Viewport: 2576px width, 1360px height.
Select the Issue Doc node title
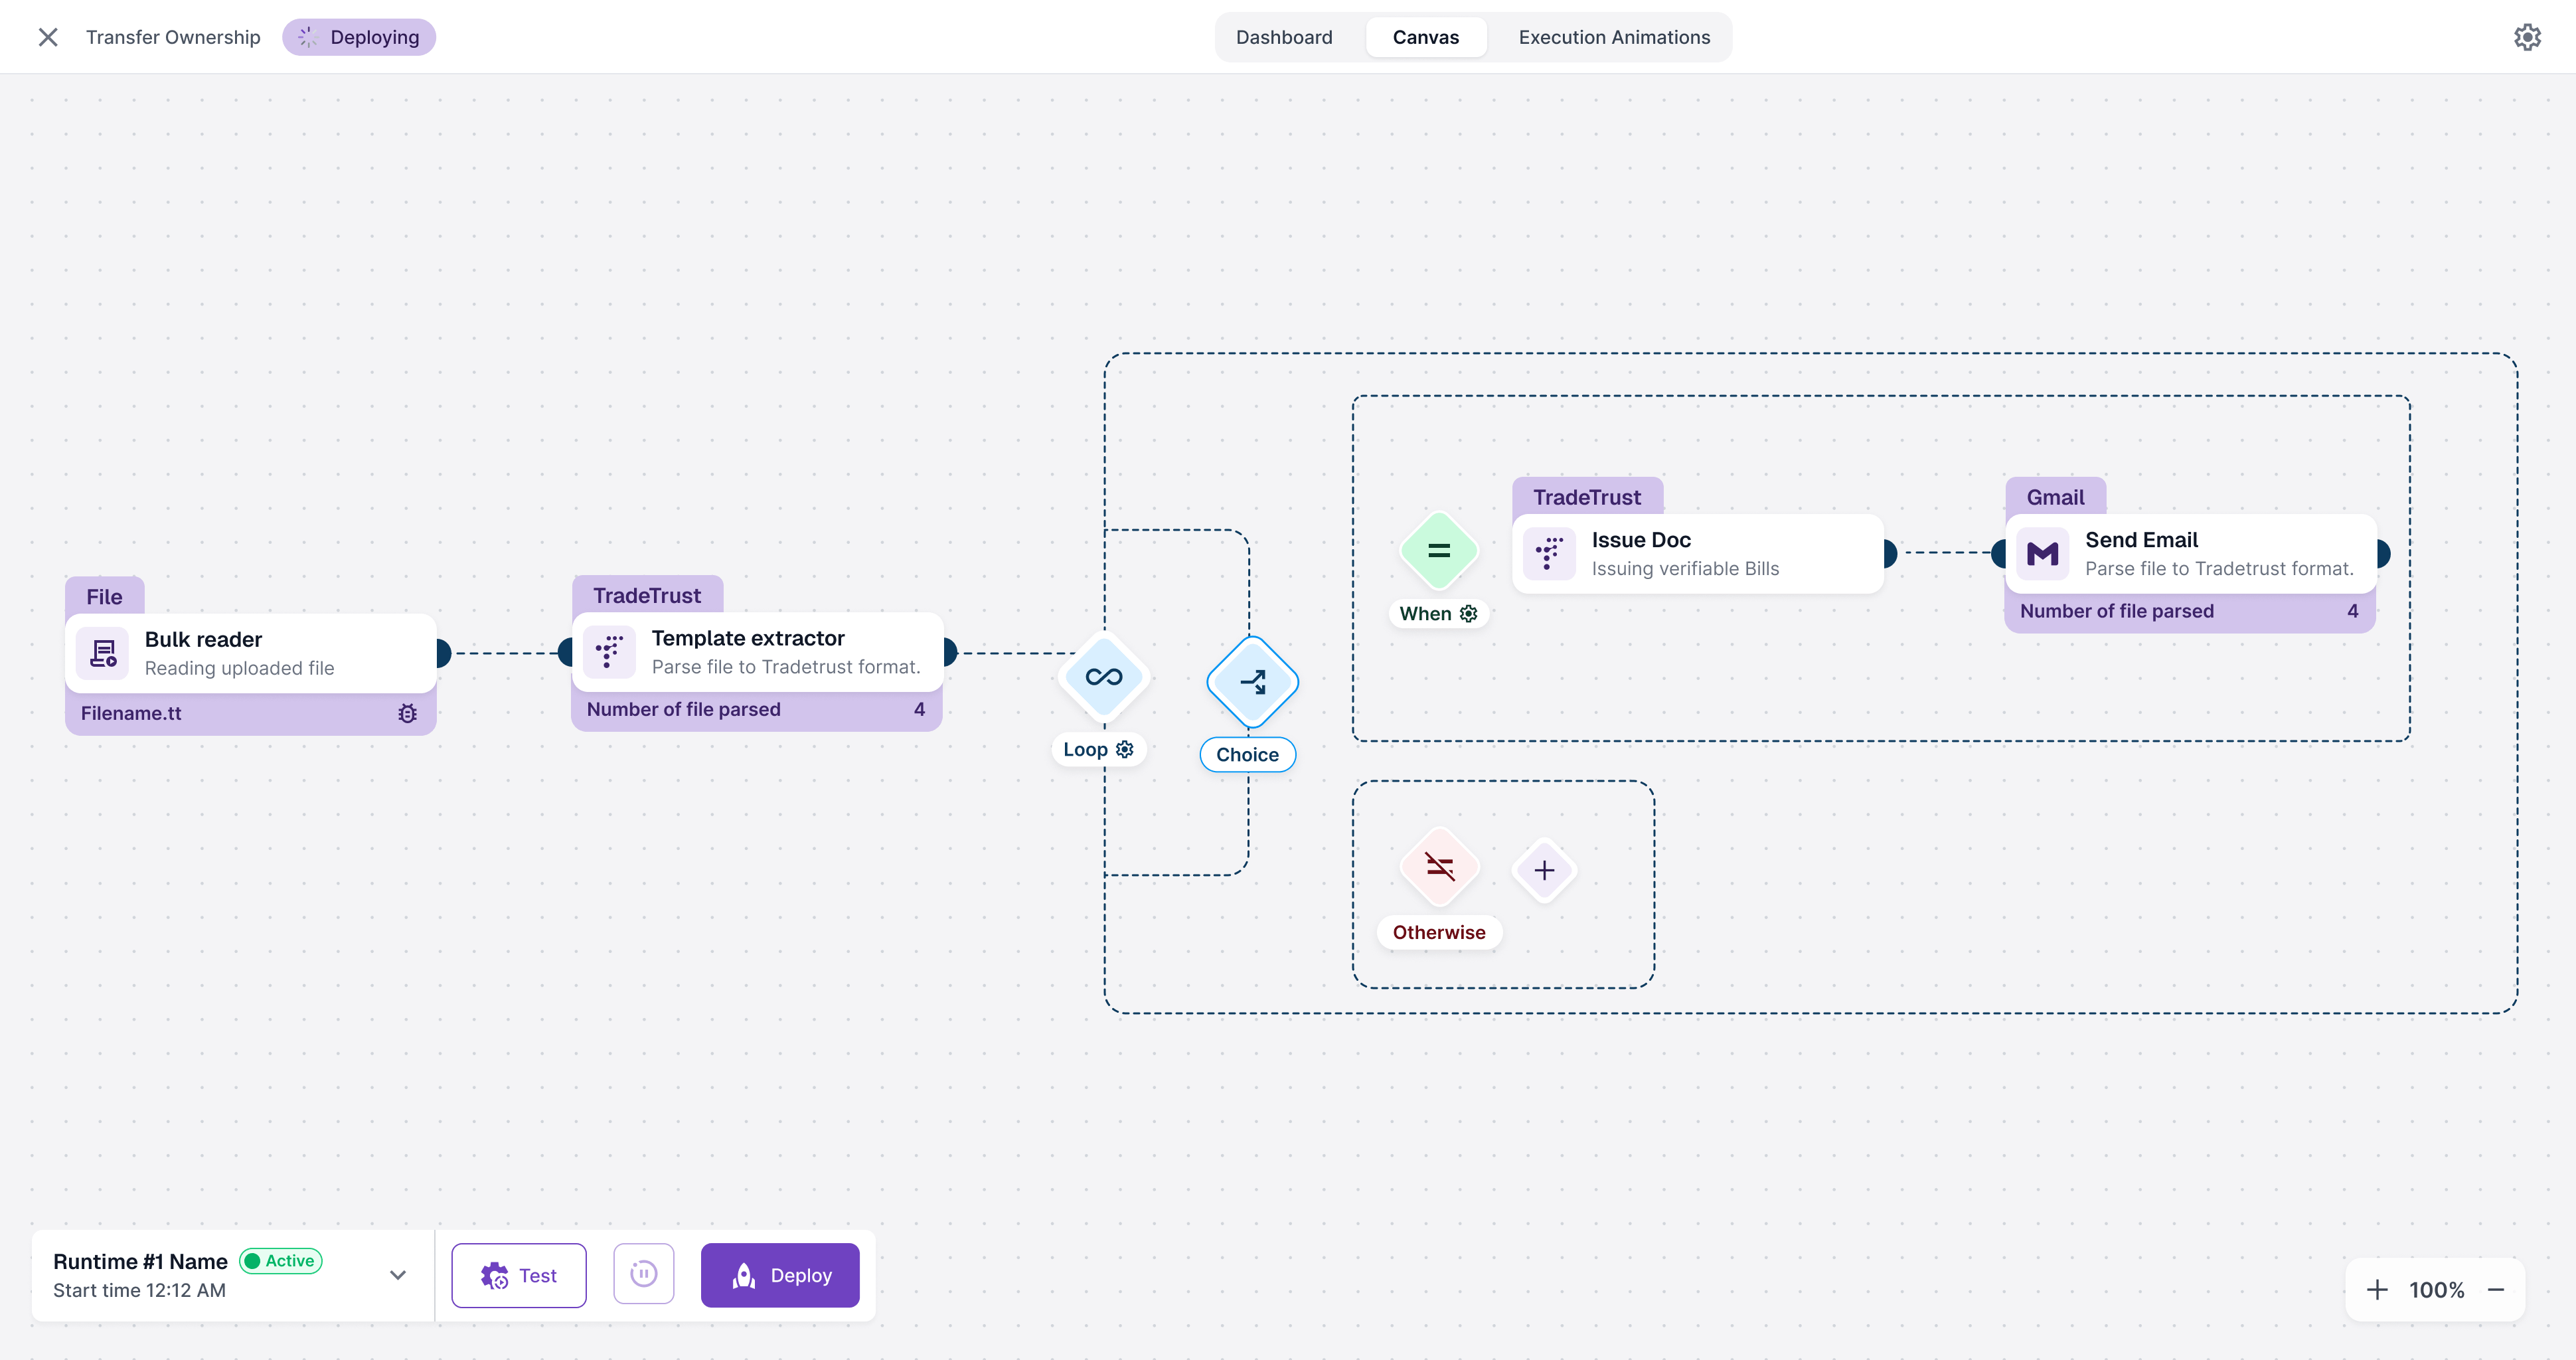tap(1641, 540)
